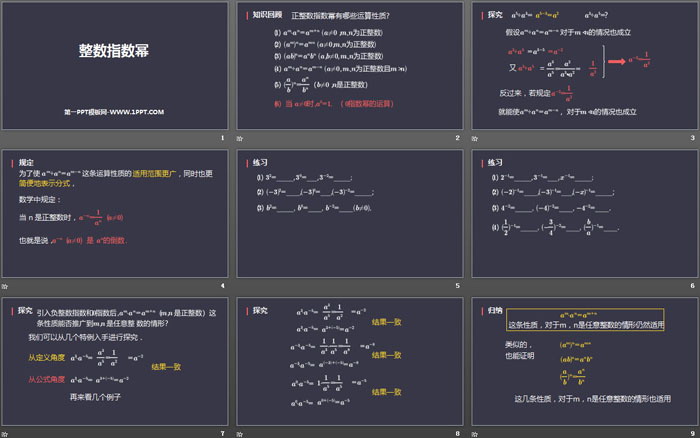Click slide number label 7
This screenshot has width=700, height=438.
tap(222, 433)
